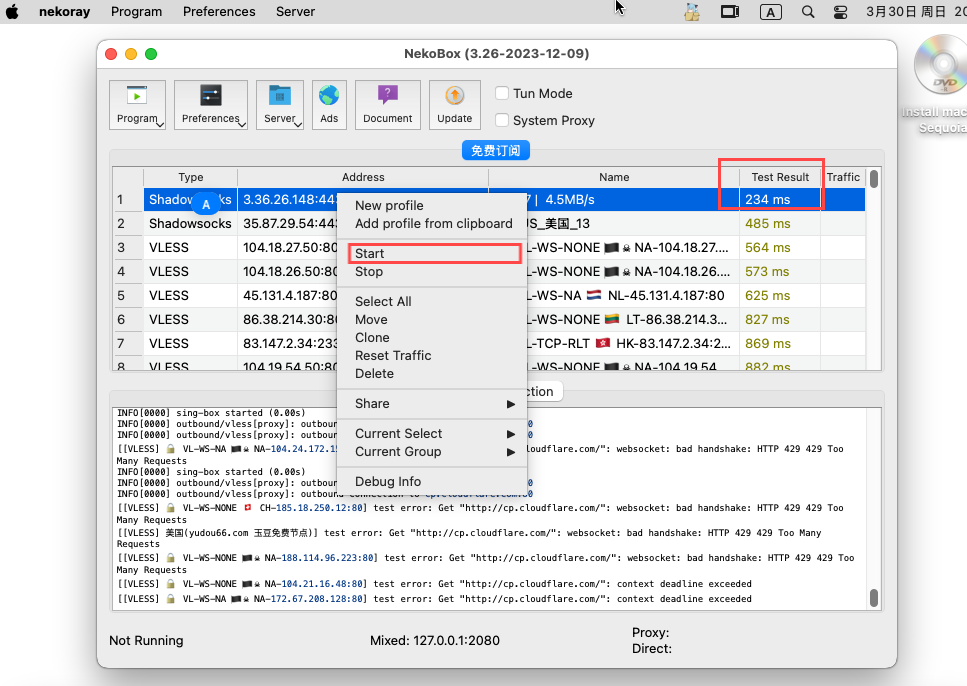Open the Preferences menu in menu bar
This screenshot has width=967, height=686.
coord(219,12)
